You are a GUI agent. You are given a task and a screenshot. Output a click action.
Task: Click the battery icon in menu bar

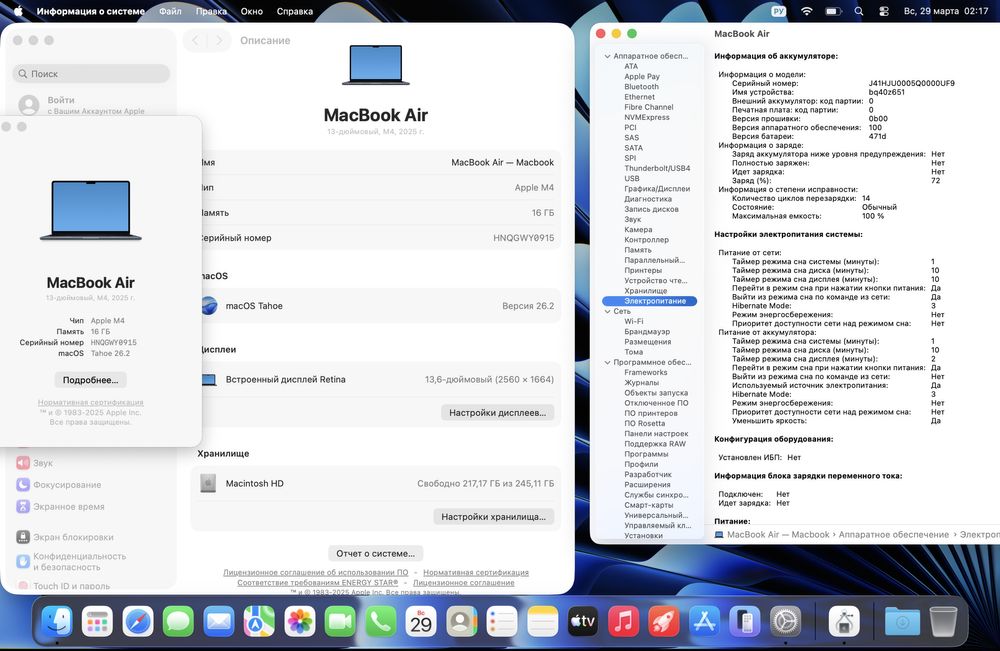click(x=833, y=11)
